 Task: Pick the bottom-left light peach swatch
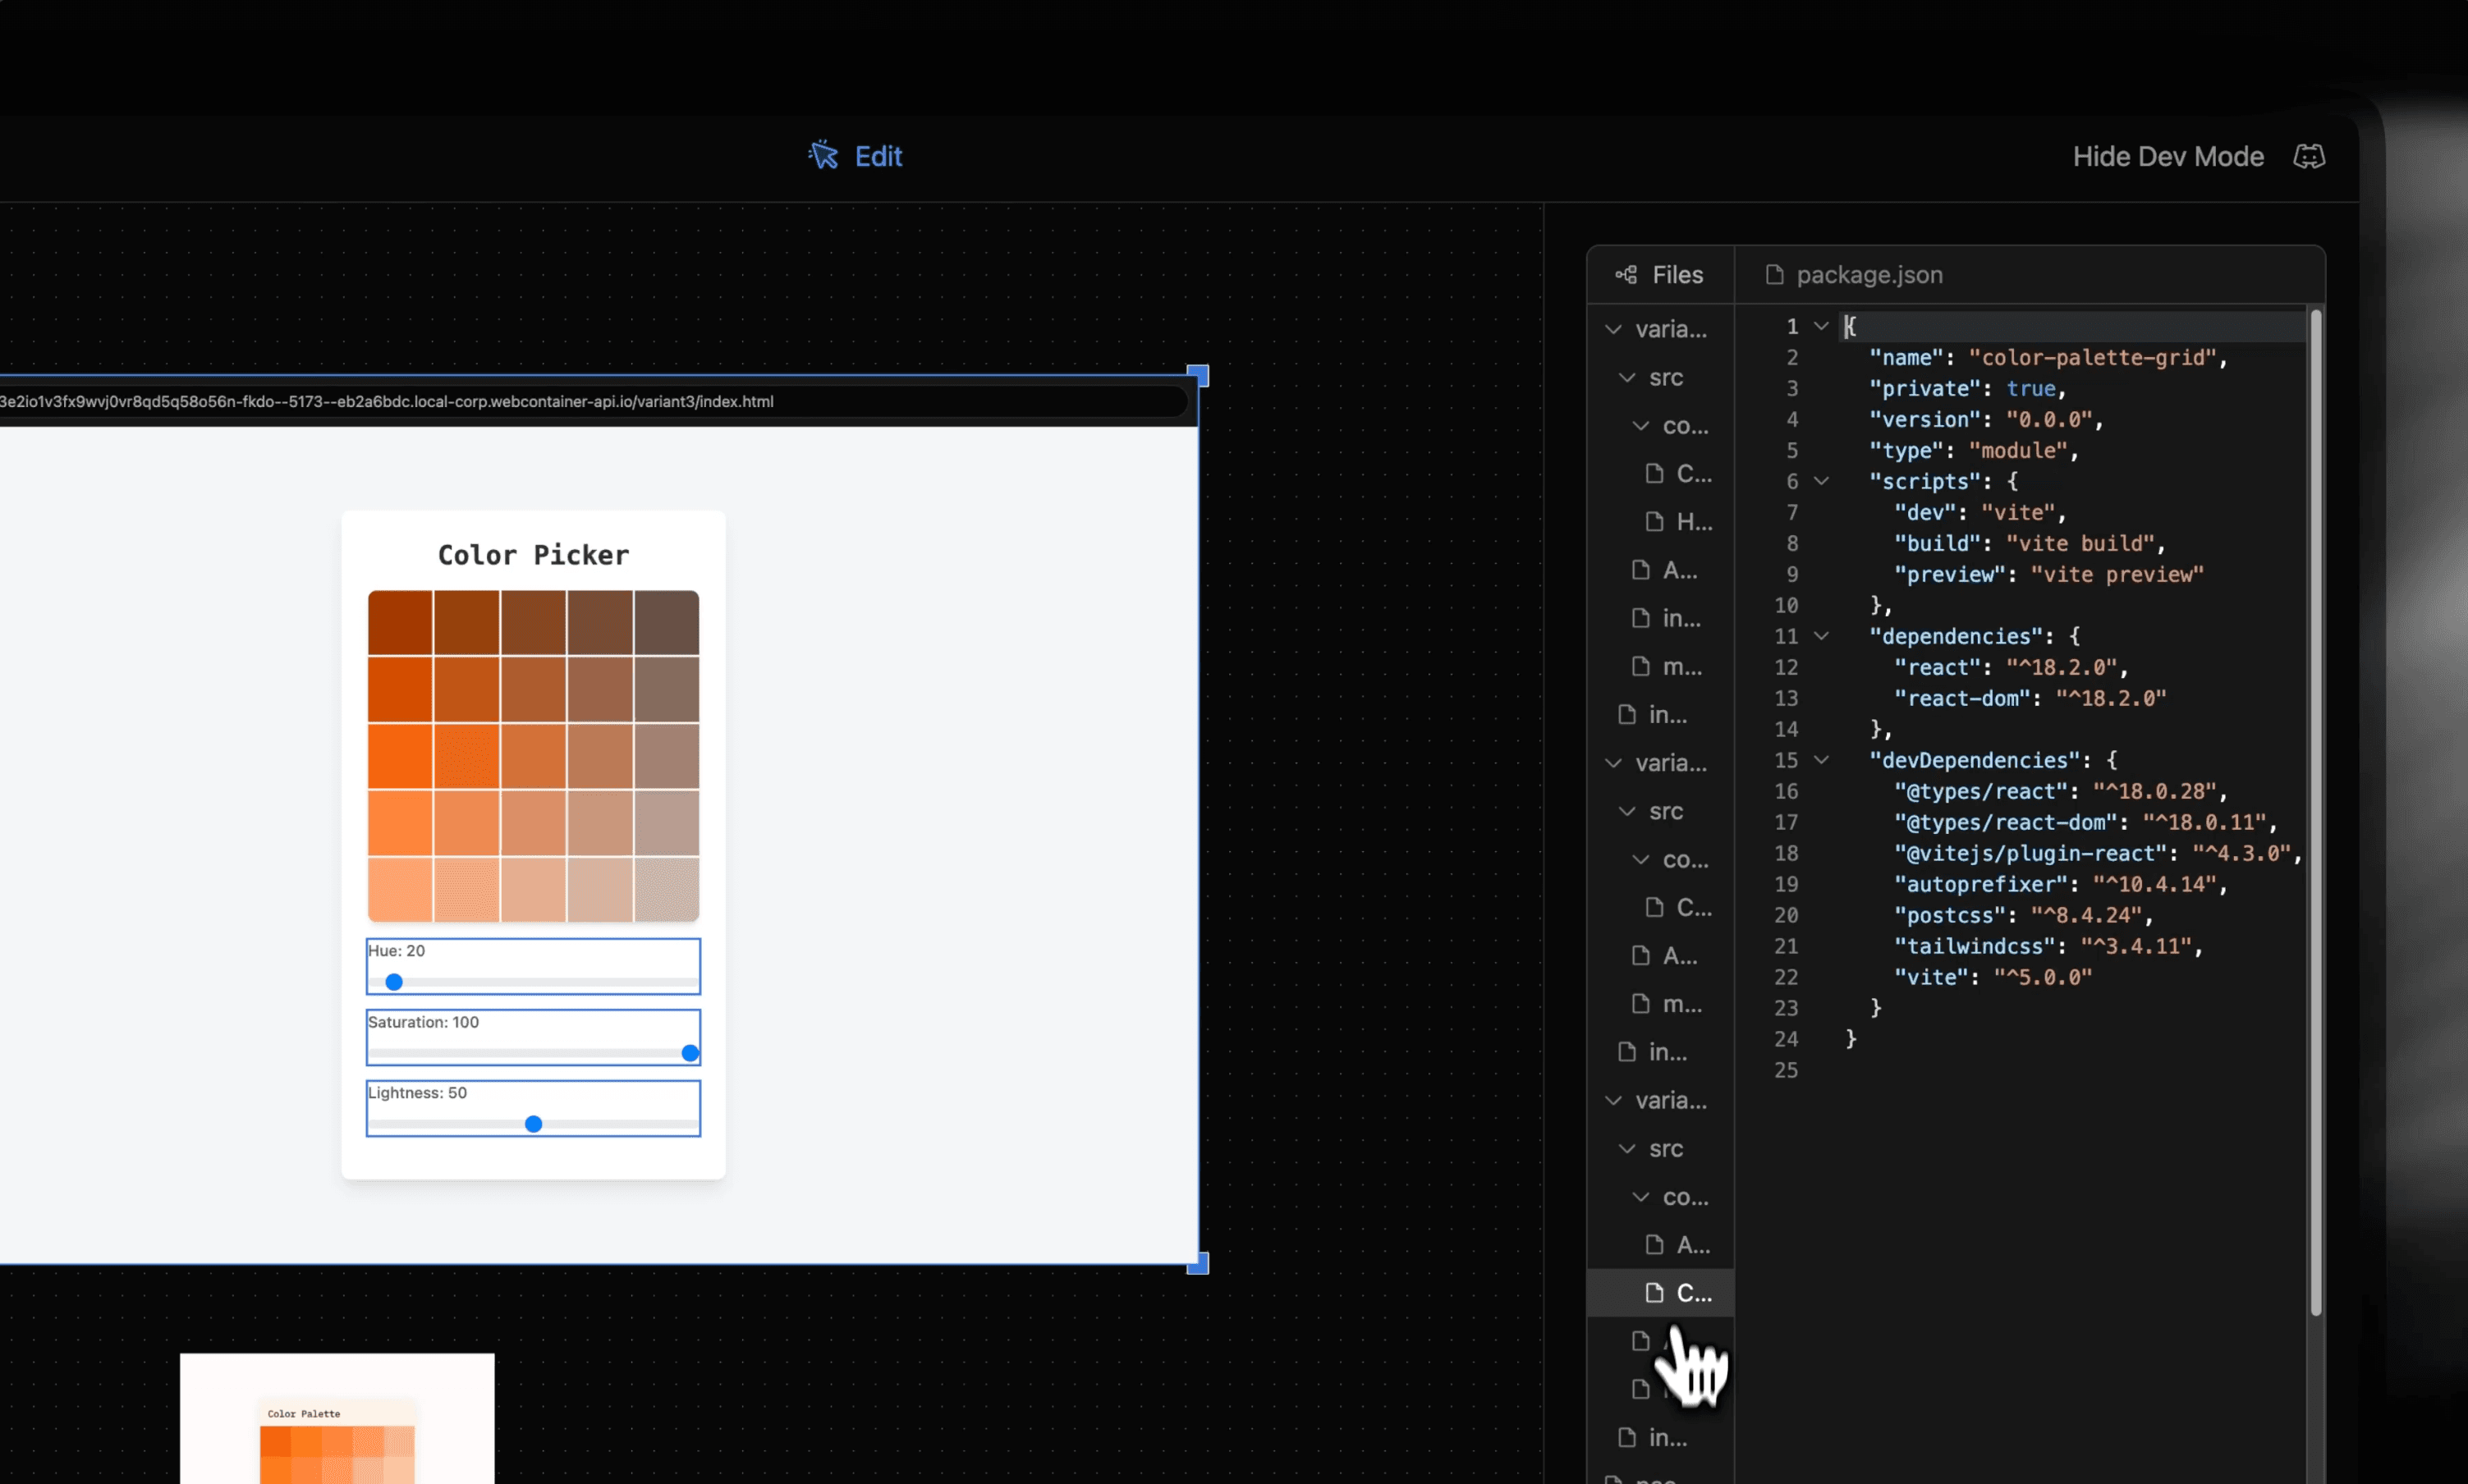tap(400, 889)
